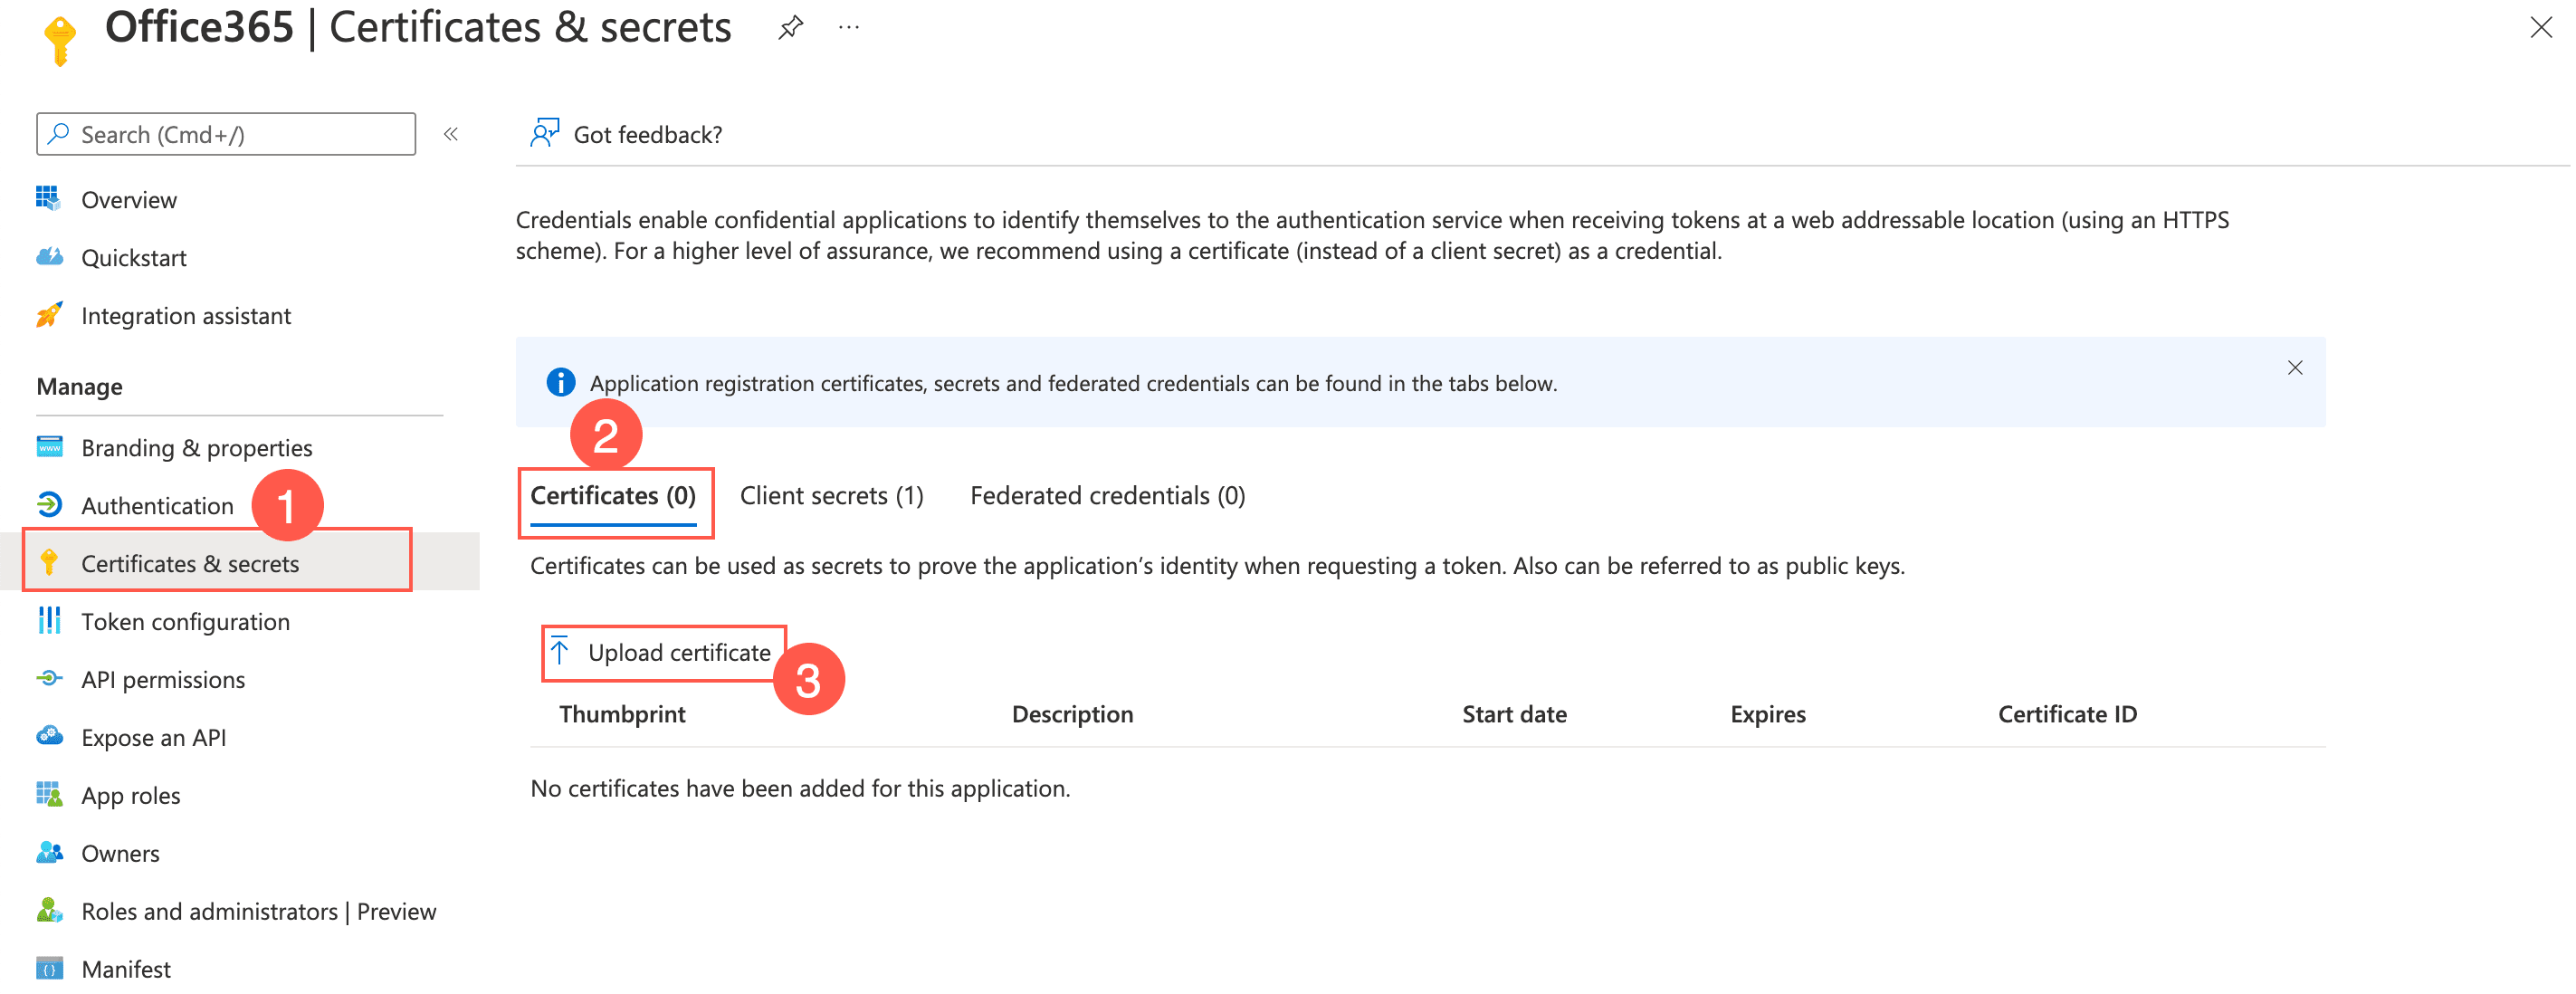Select the Expose an API cloud icon
The image size is (2576, 994).
(49, 737)
